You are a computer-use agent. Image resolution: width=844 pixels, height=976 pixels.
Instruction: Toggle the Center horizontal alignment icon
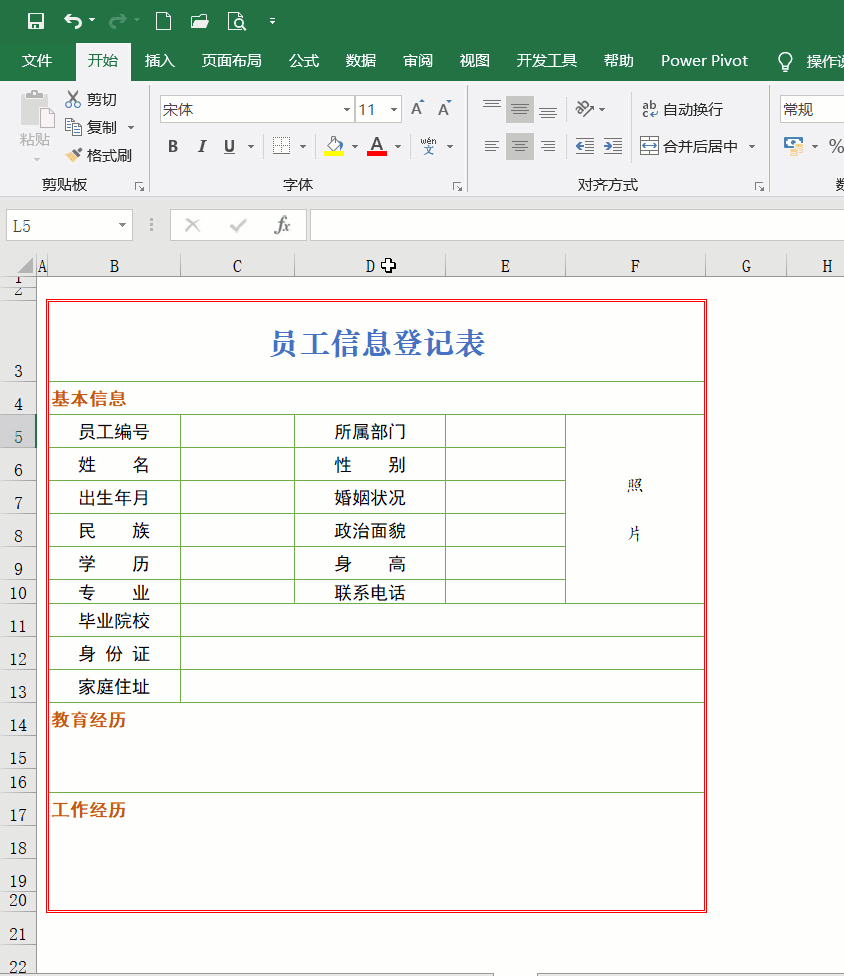[x=520, y=146]
